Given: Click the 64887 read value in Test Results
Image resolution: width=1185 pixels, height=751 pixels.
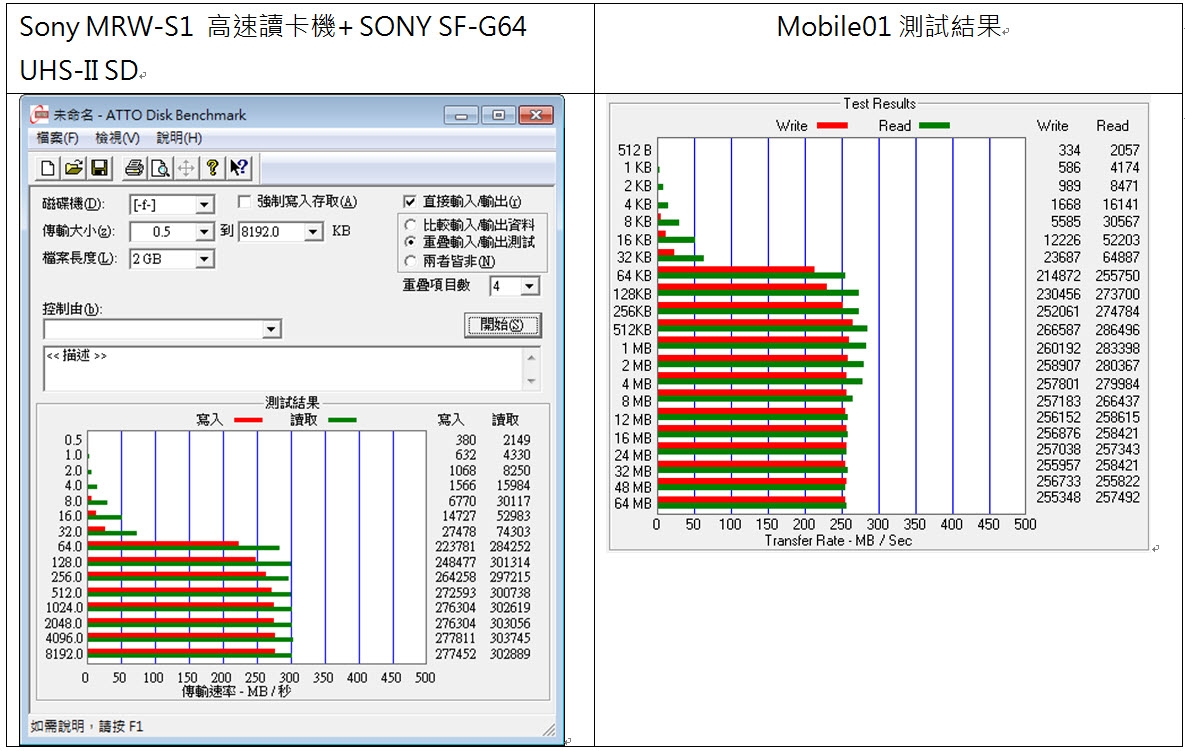Looking at the screenshot, I should (x=1121, y=258).
